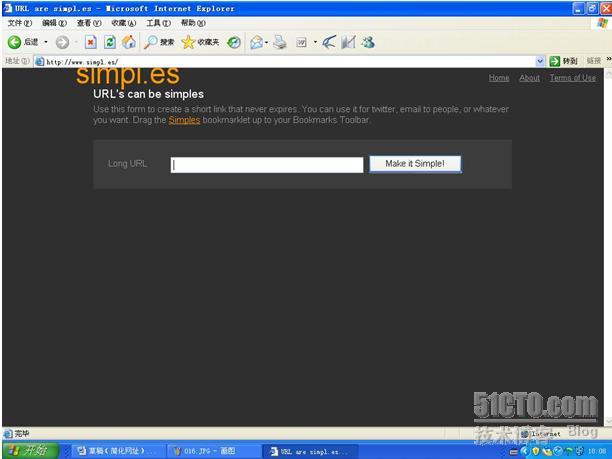Expand the address bar dropdown arrow
Image resolution: width=612 pixels, height=459 pixels.
point(540,61)
